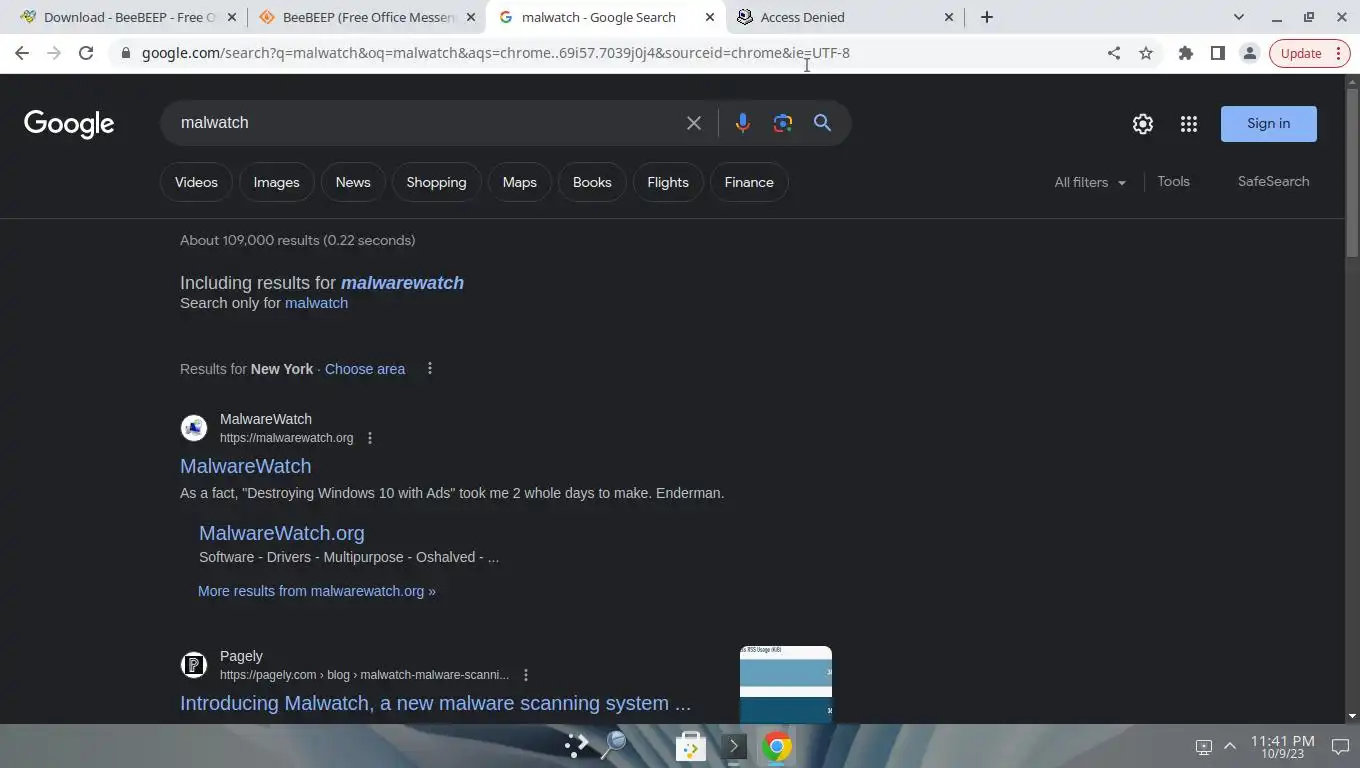The image size is (1360, 768).
Task: Open the SafeSearch settings
Action: 1273,181
